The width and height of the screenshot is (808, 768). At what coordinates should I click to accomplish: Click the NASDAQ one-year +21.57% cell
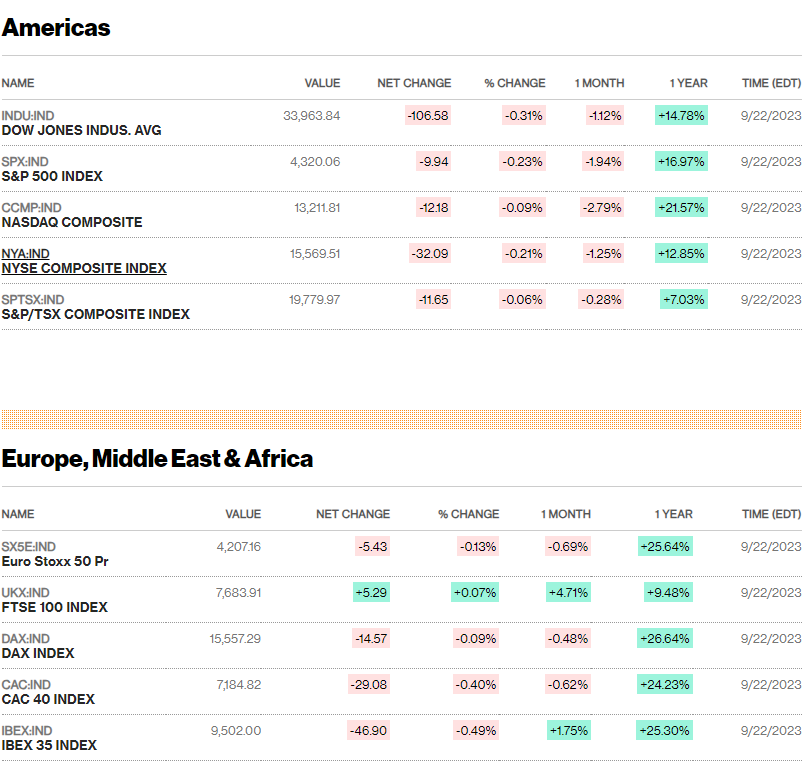pyautogui.click(x=681, y=207)
